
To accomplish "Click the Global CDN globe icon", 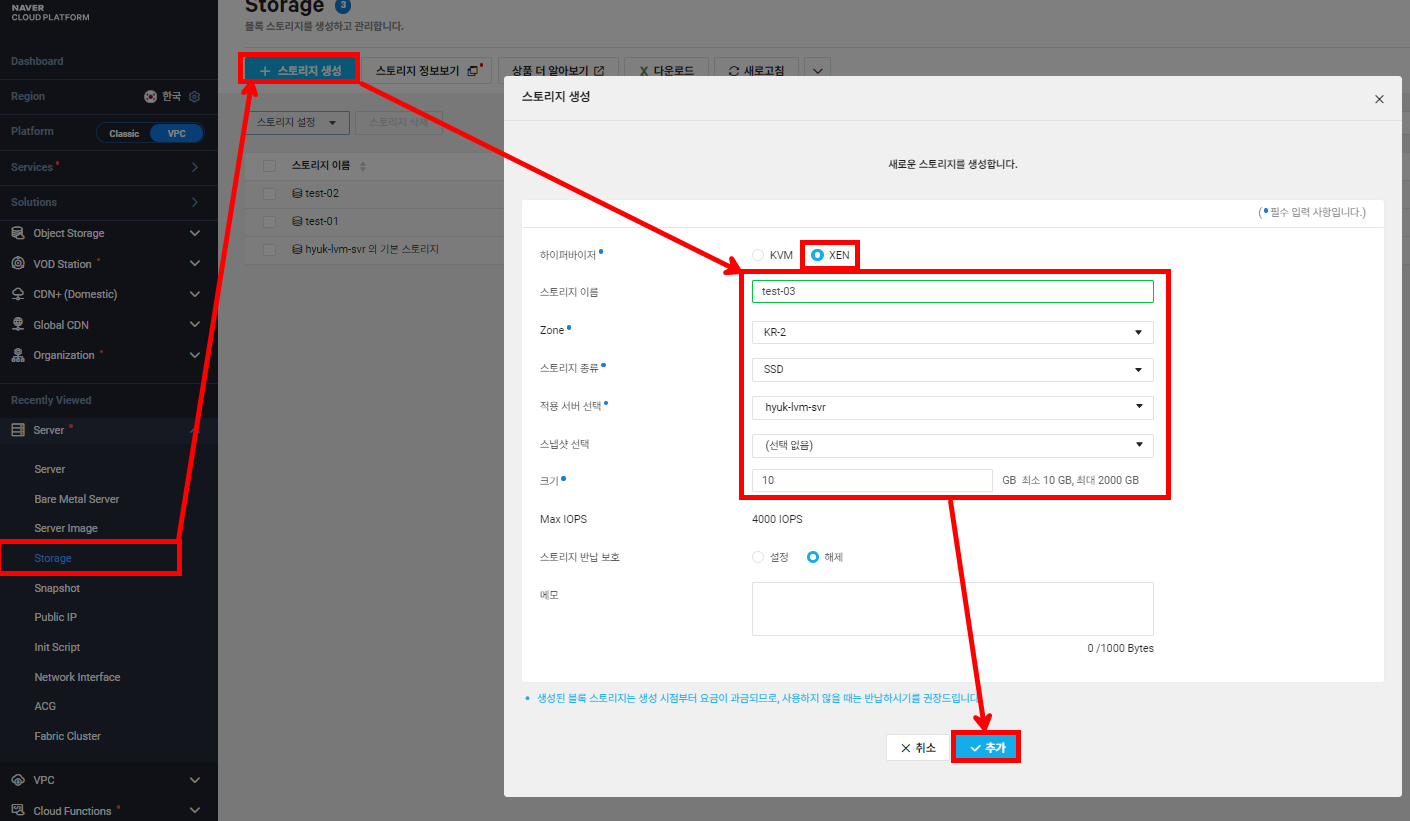I will click(18, 325).
